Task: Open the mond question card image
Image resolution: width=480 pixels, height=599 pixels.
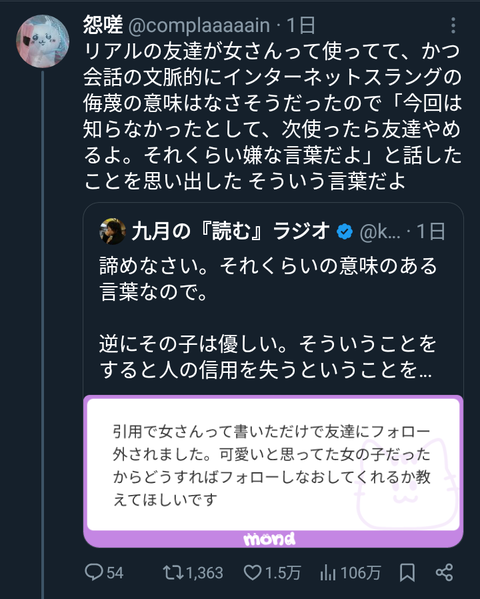Action: 273,471
